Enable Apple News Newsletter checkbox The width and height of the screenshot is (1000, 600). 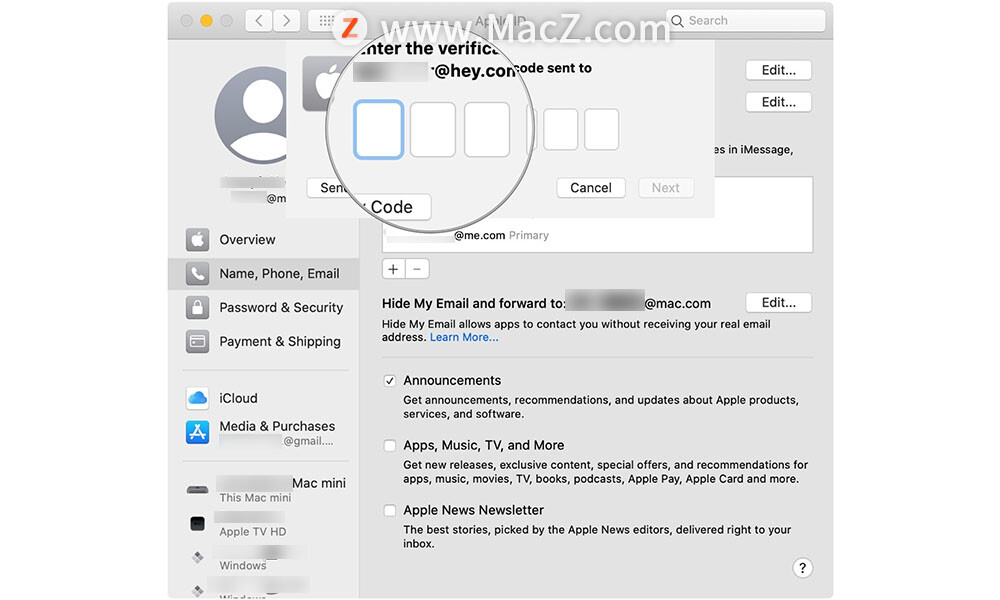[390, 511]
